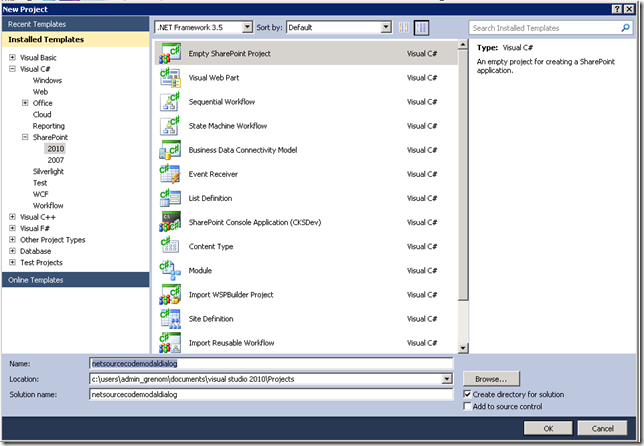
Task: Expand the Office tree node
Action: [25, 103]
